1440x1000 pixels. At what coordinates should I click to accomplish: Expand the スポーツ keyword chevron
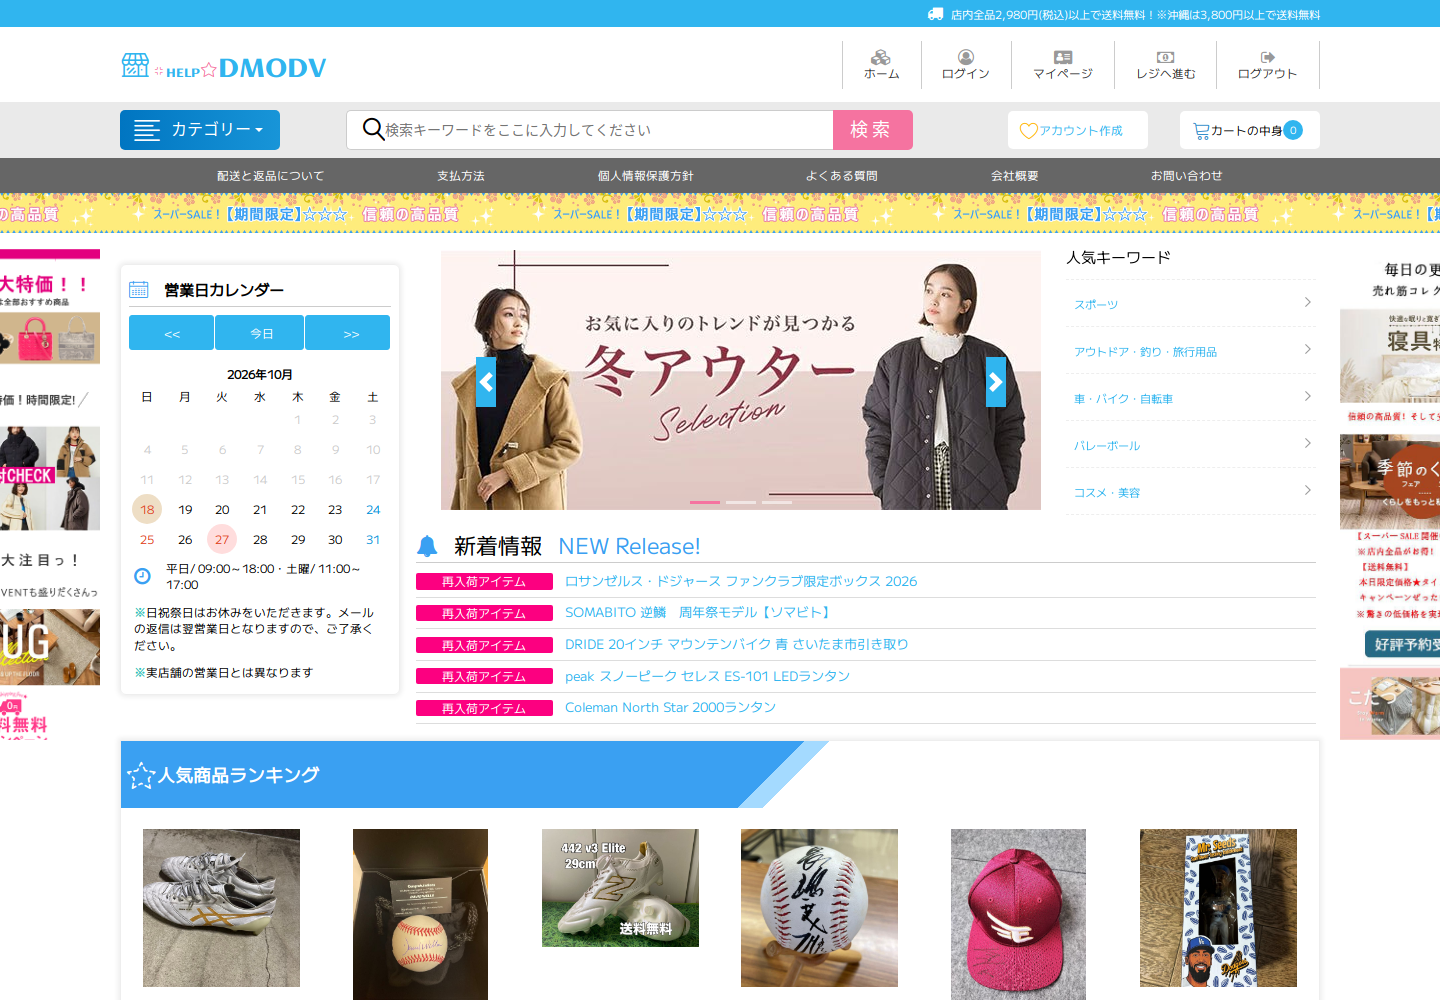(x=1308, y=302)
